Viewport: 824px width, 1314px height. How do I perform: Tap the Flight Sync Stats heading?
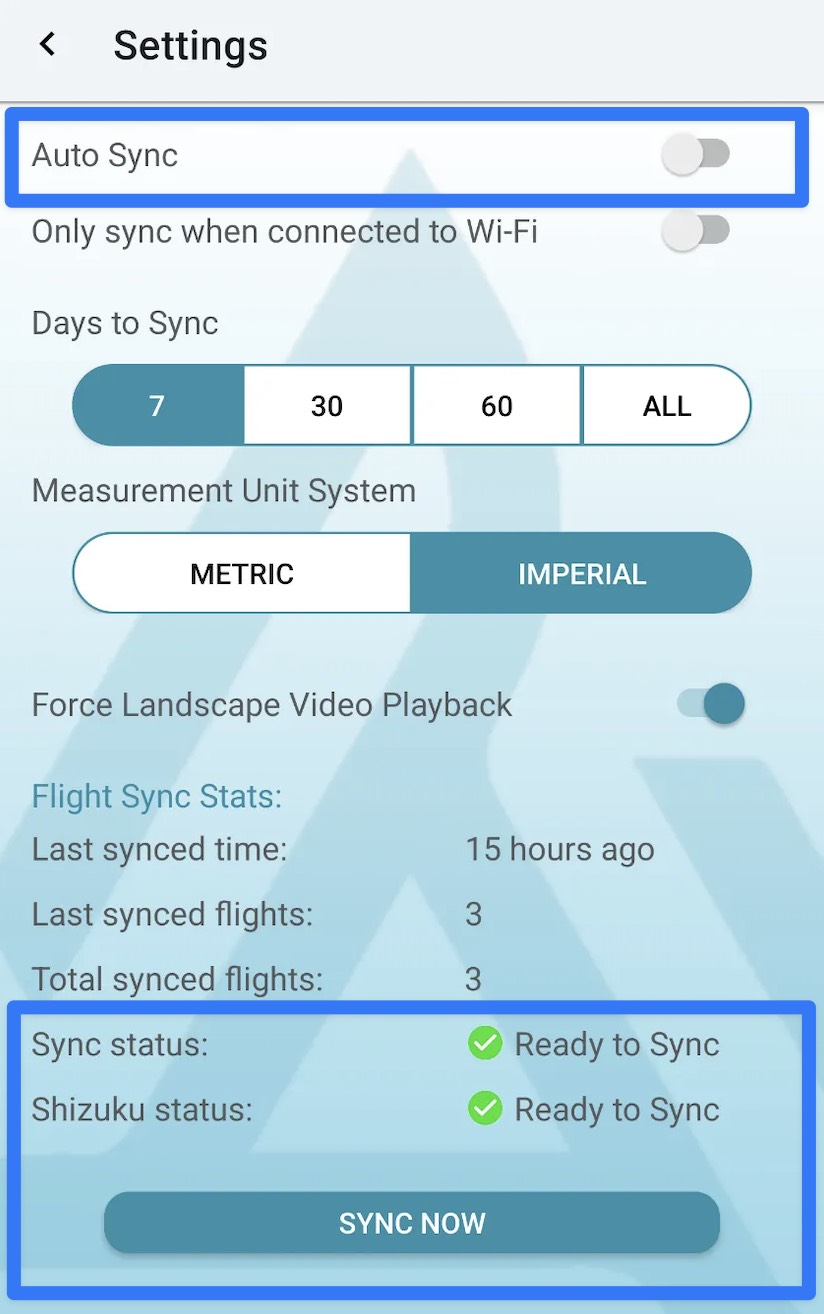[157, 796]
